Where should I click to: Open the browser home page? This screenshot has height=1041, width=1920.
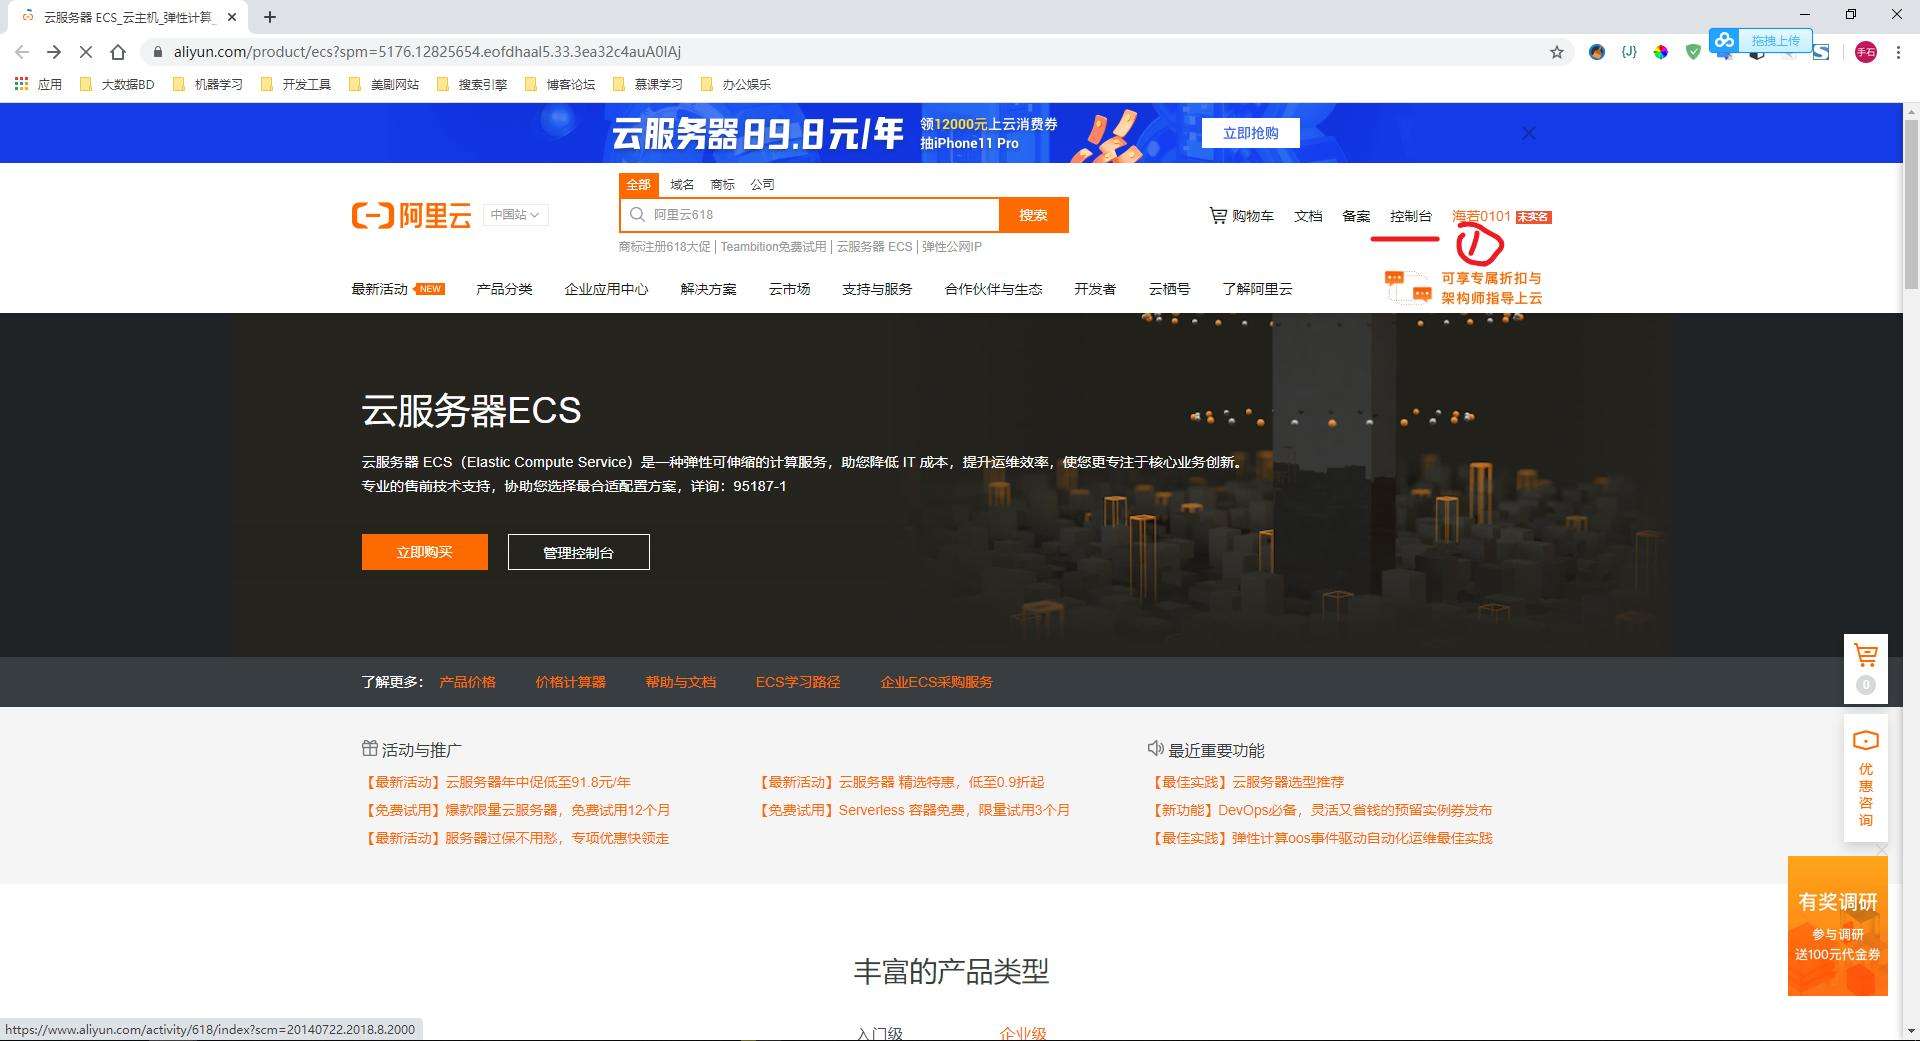[118, 52]
